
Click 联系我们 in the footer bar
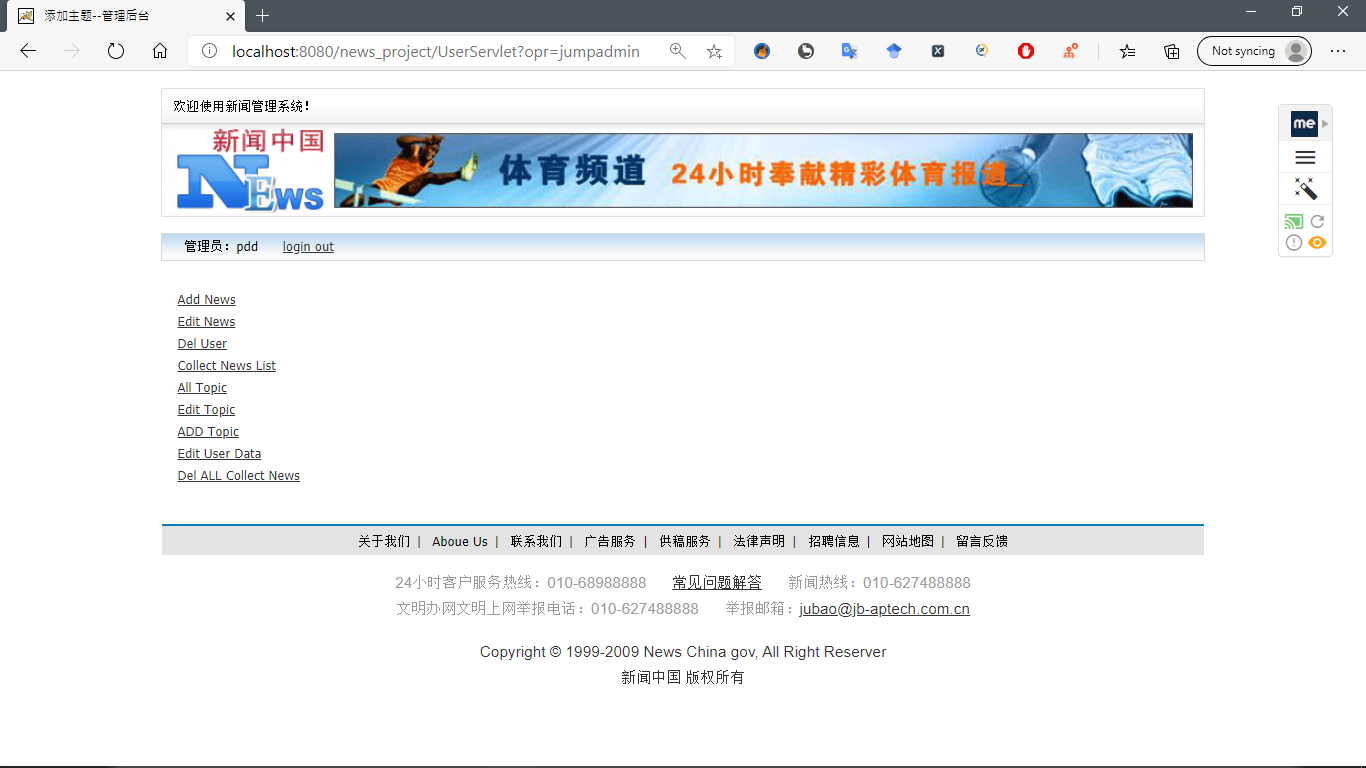point(536,542)
